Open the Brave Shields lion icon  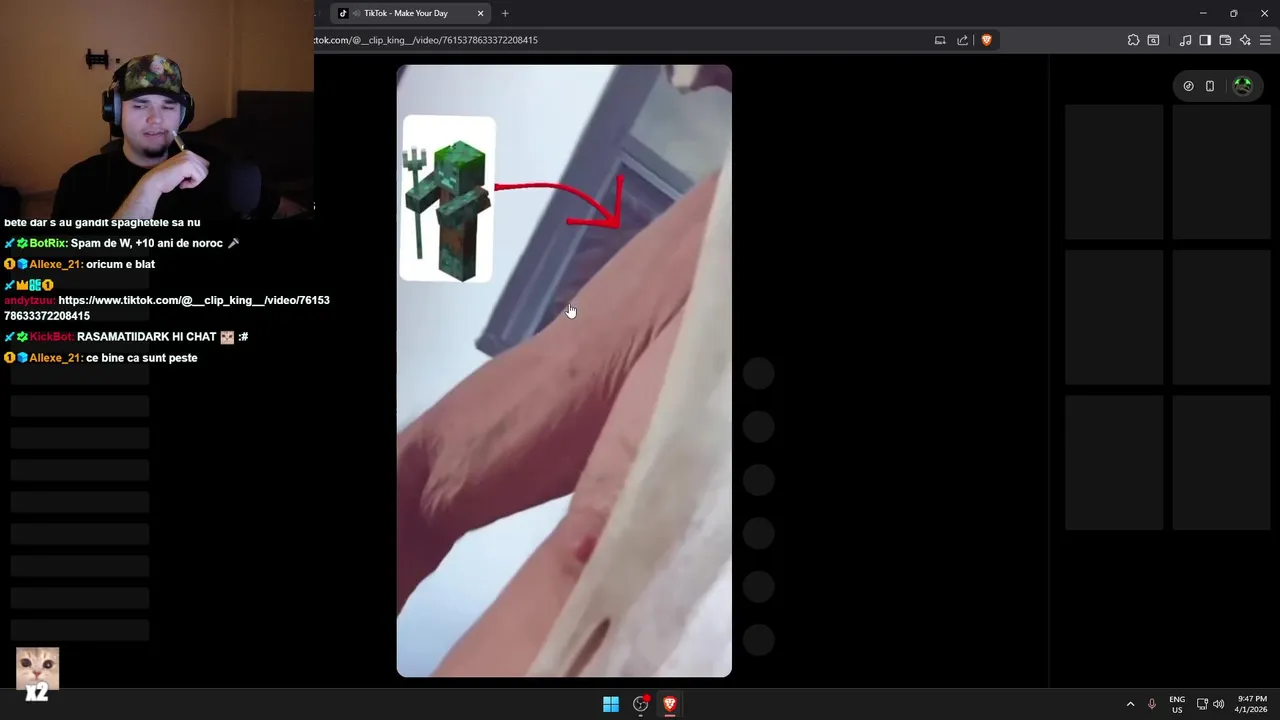click(986, 40)
